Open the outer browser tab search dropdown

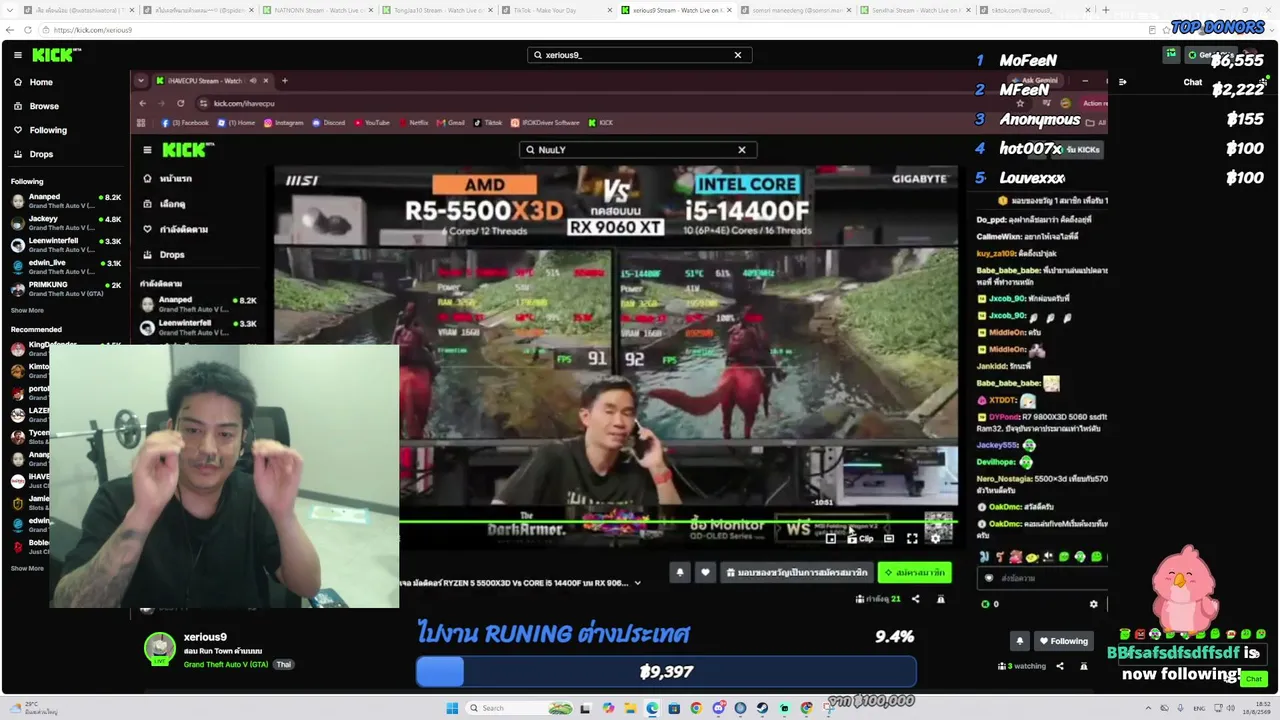click(12, 10)
